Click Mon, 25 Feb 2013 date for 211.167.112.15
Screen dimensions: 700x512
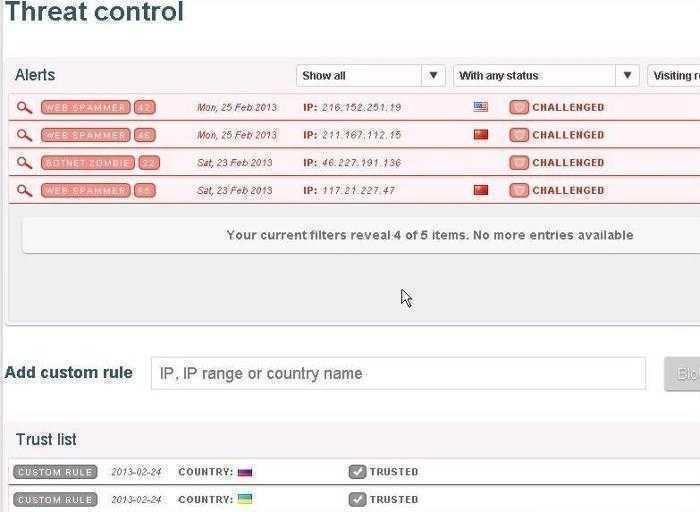[237, 135]
